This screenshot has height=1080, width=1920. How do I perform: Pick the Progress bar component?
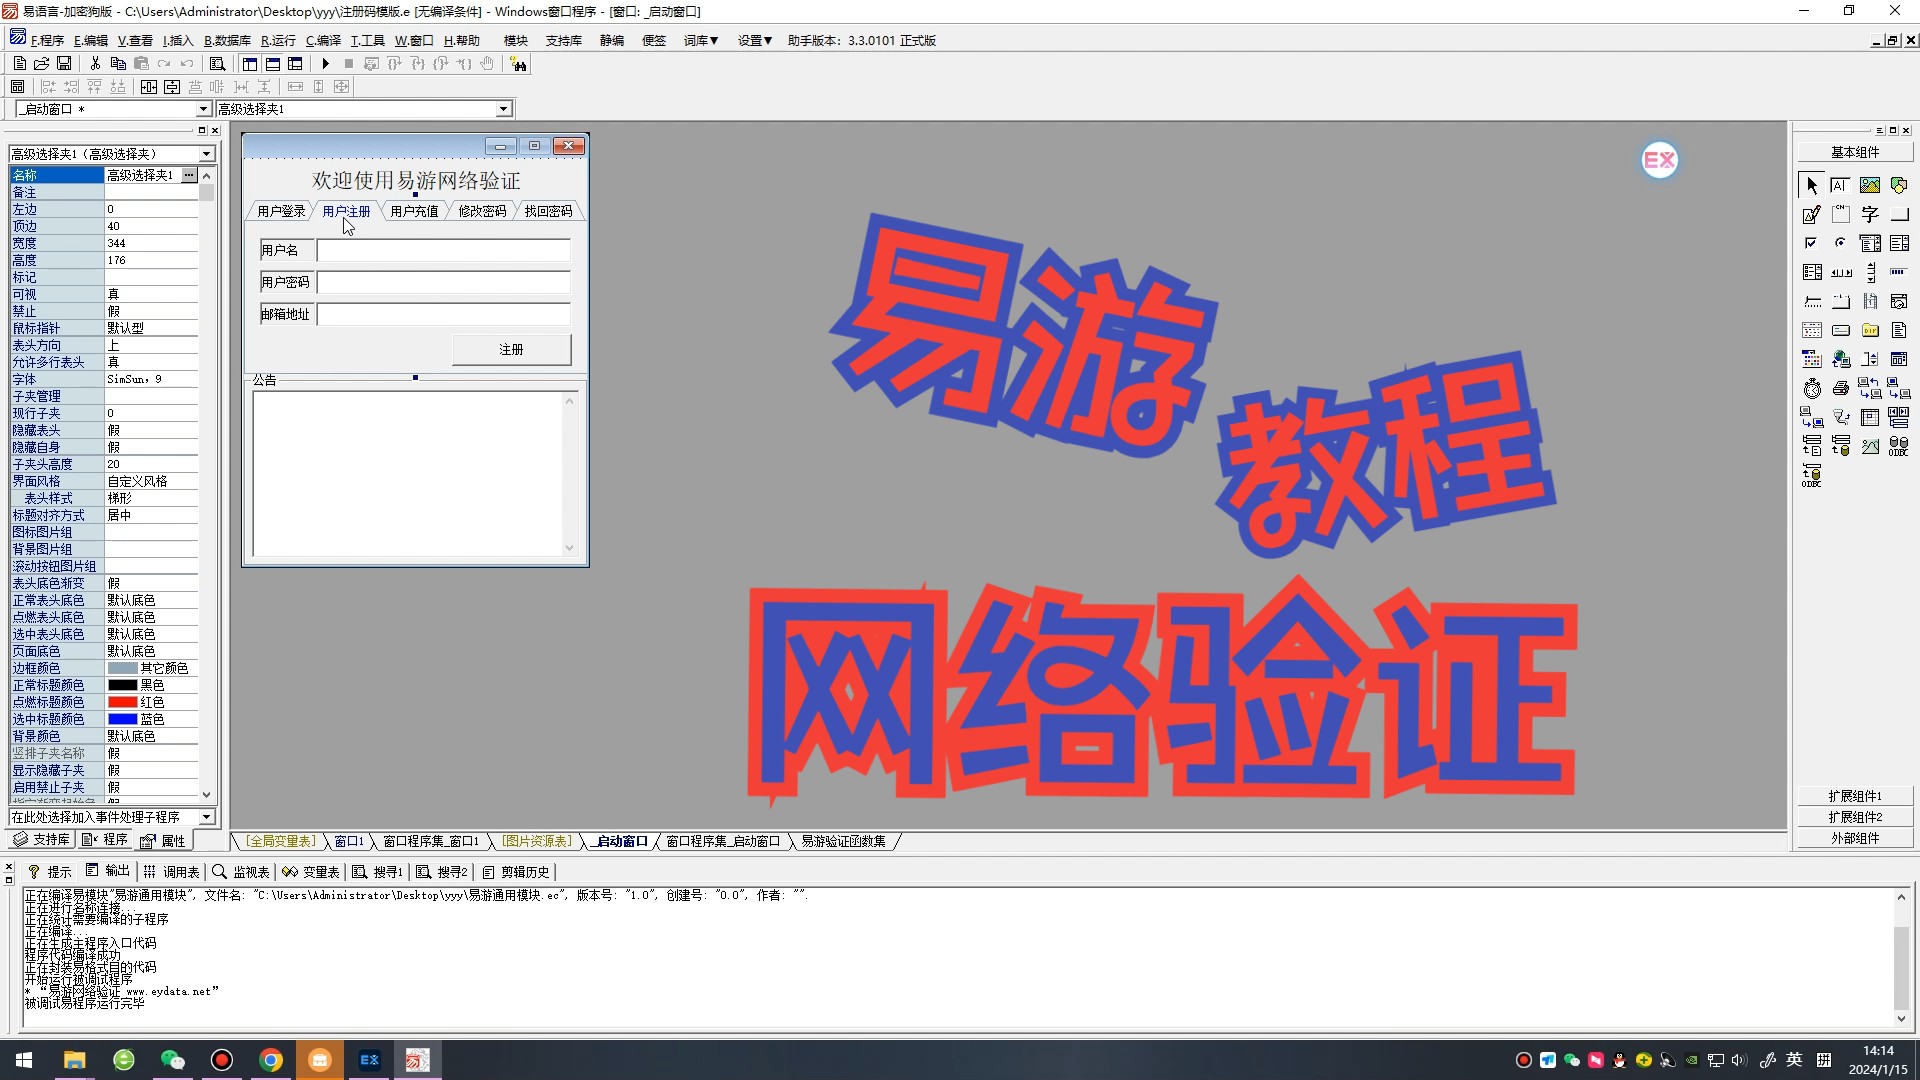click(x=1898, y=272)
